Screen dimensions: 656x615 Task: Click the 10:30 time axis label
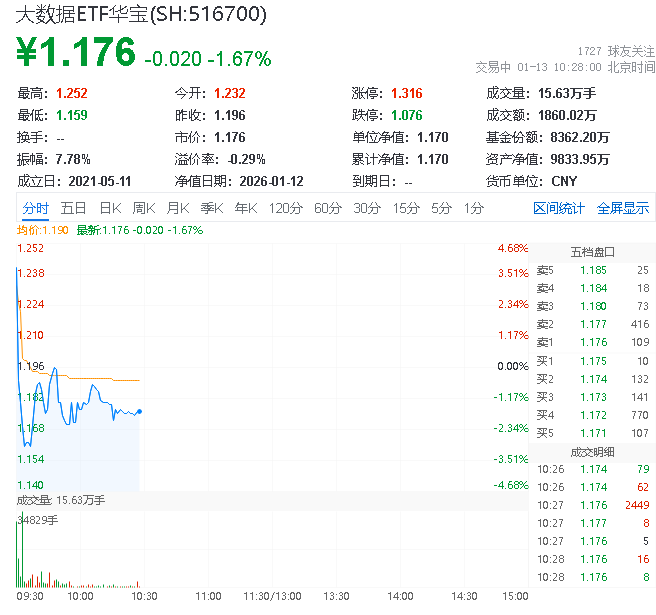point(144,596)
